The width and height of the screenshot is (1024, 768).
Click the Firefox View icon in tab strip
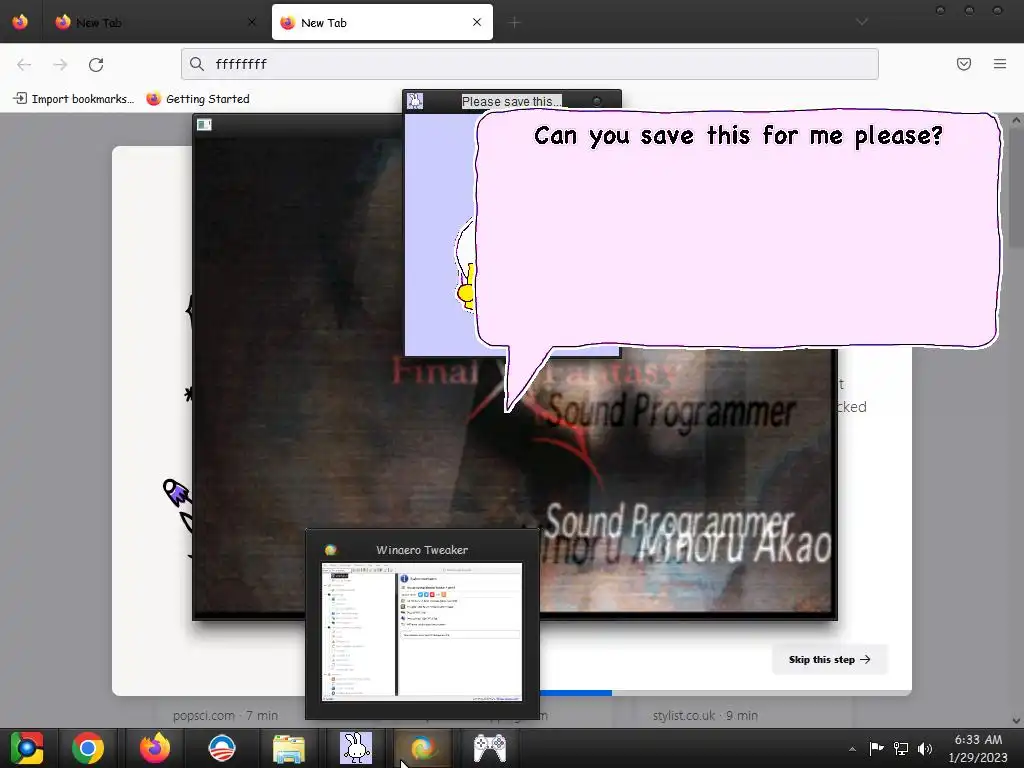pos(20,22)
